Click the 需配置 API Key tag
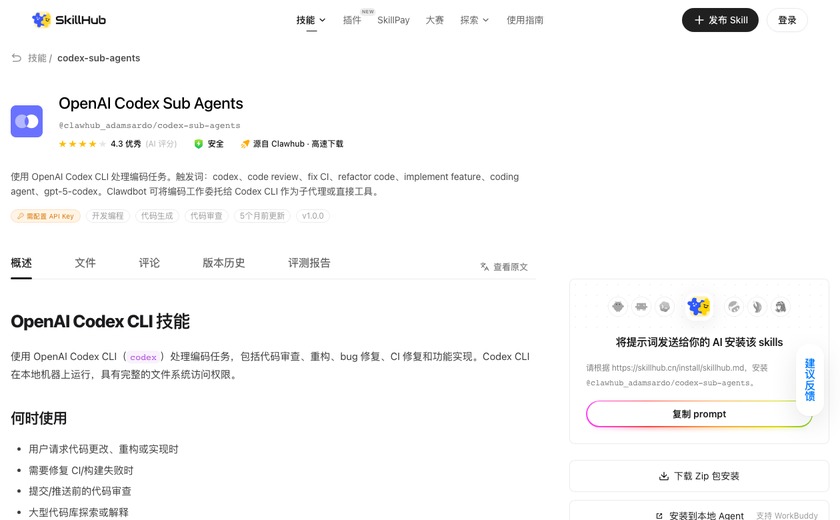This screenshot has height=520, width=840. pos(46,216)
